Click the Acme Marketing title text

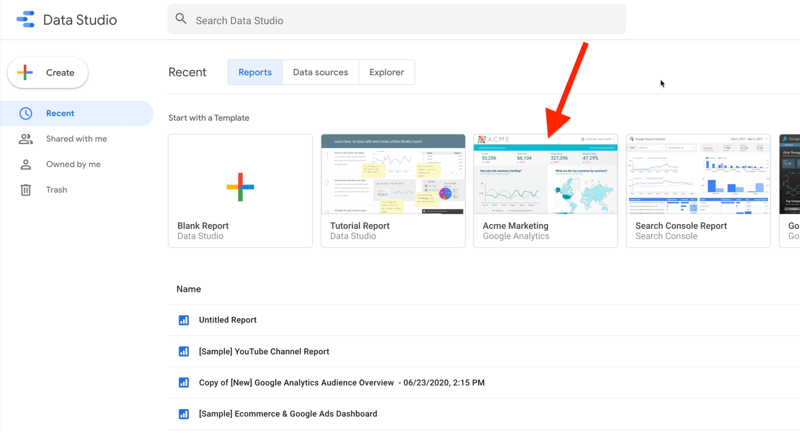click(515, 225)
